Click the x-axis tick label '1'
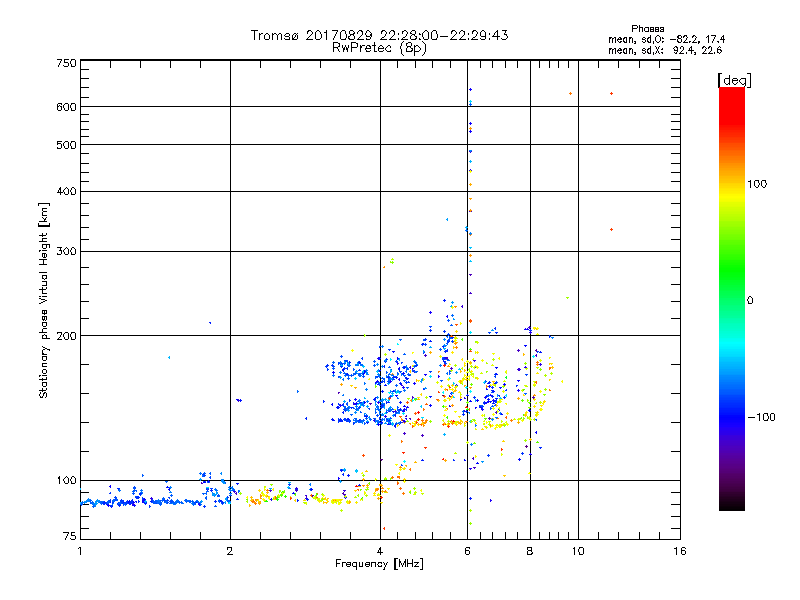800x600 pixels. tap(80, 551)
